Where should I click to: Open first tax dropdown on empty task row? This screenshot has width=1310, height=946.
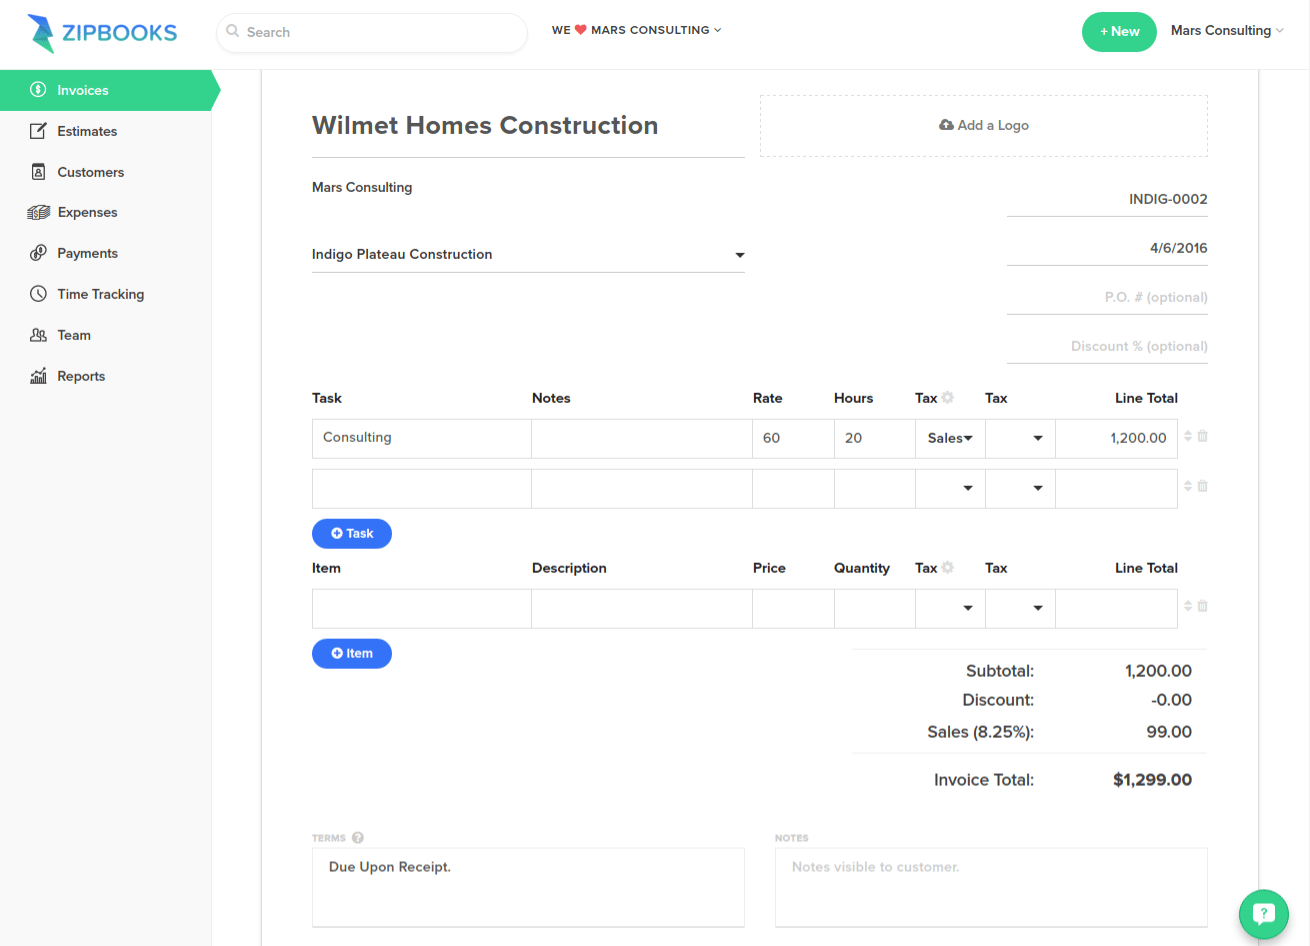click(x=950, y=488)
